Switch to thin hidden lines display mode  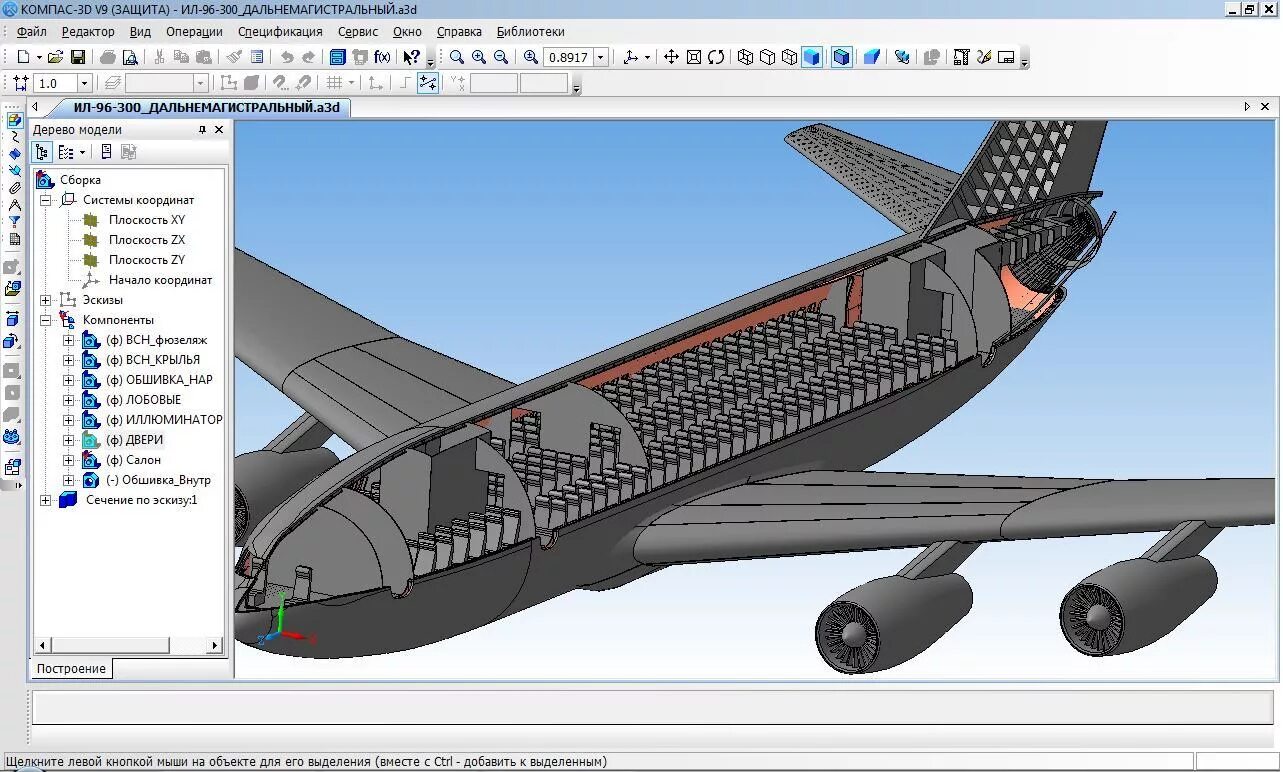789,57
